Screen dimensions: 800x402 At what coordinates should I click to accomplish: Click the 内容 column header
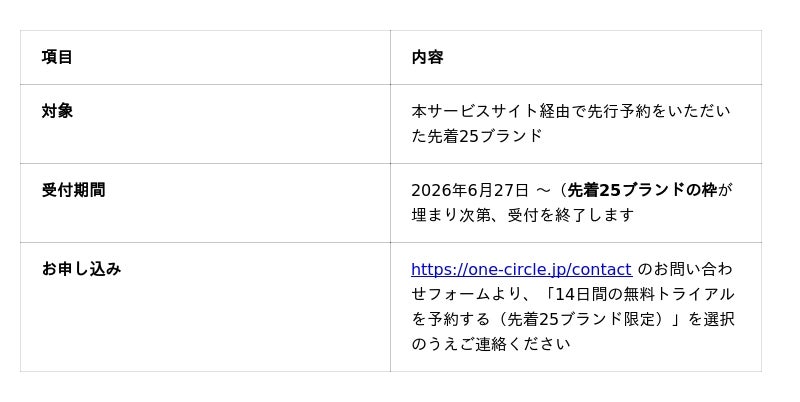(427, 57)
